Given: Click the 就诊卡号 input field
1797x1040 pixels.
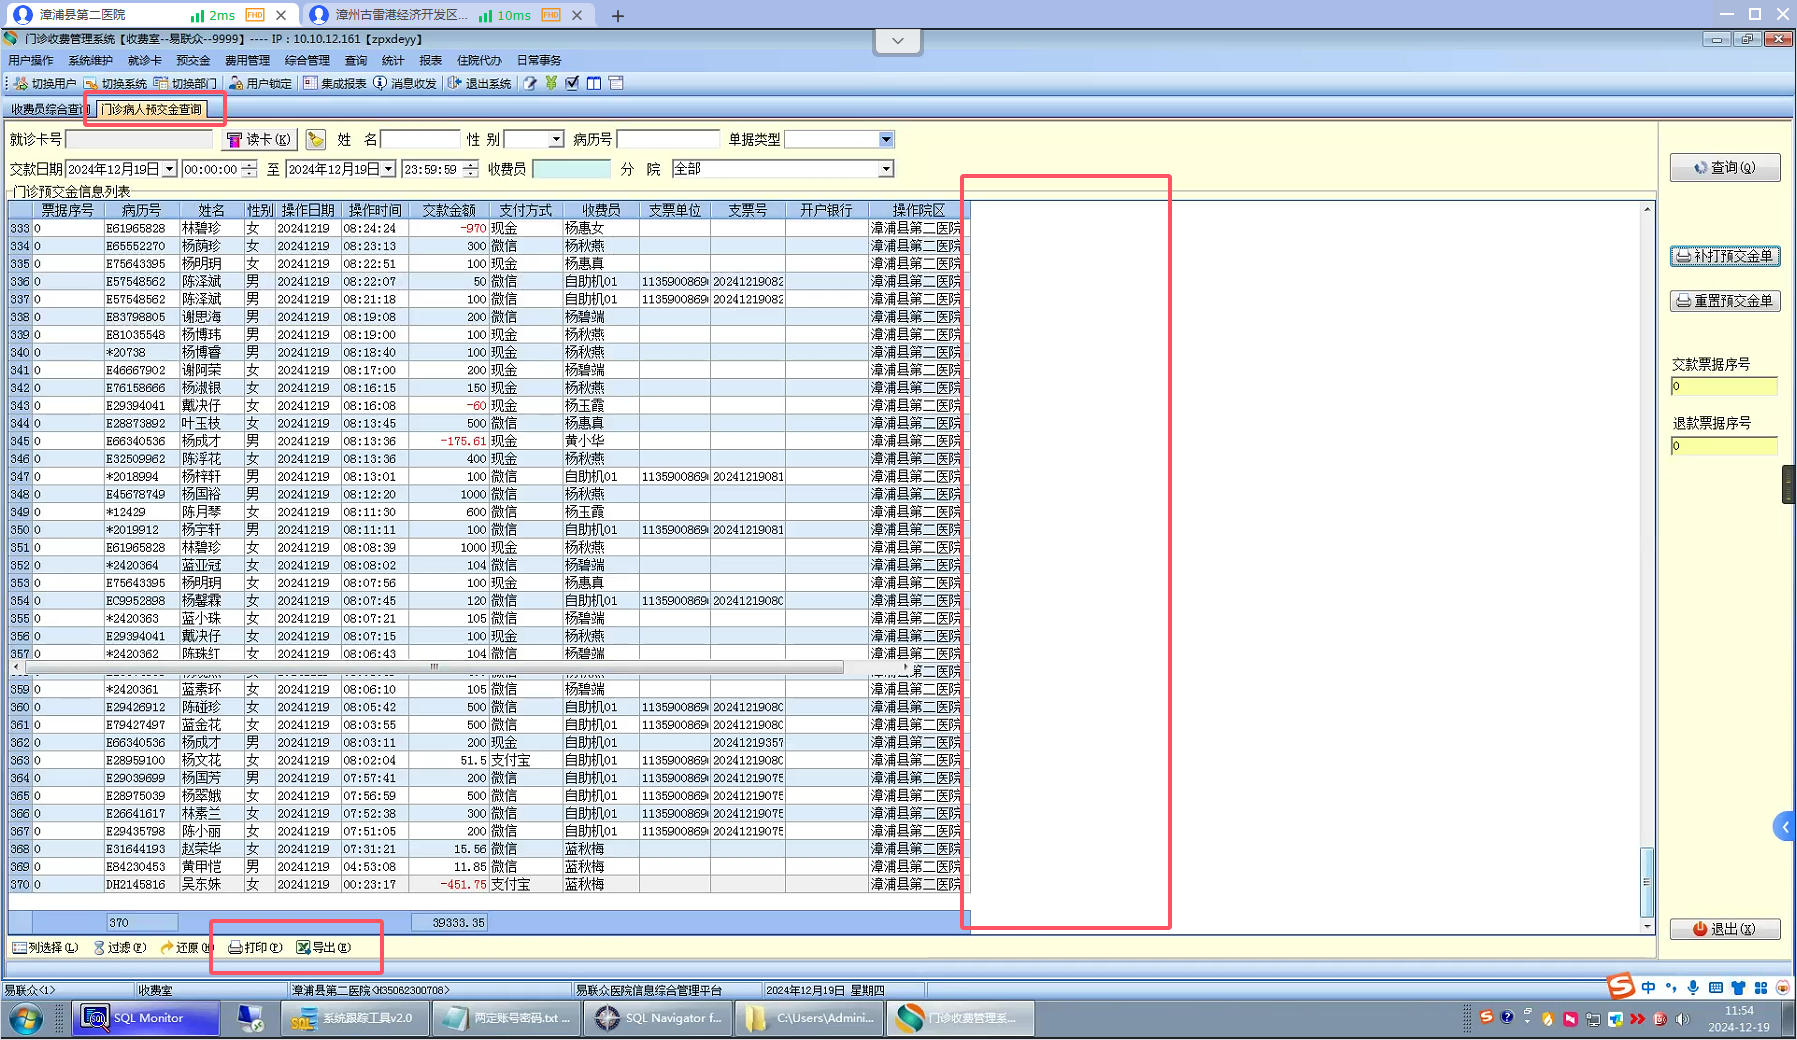Looking at the screenshot, I should (x=139, y=140).
